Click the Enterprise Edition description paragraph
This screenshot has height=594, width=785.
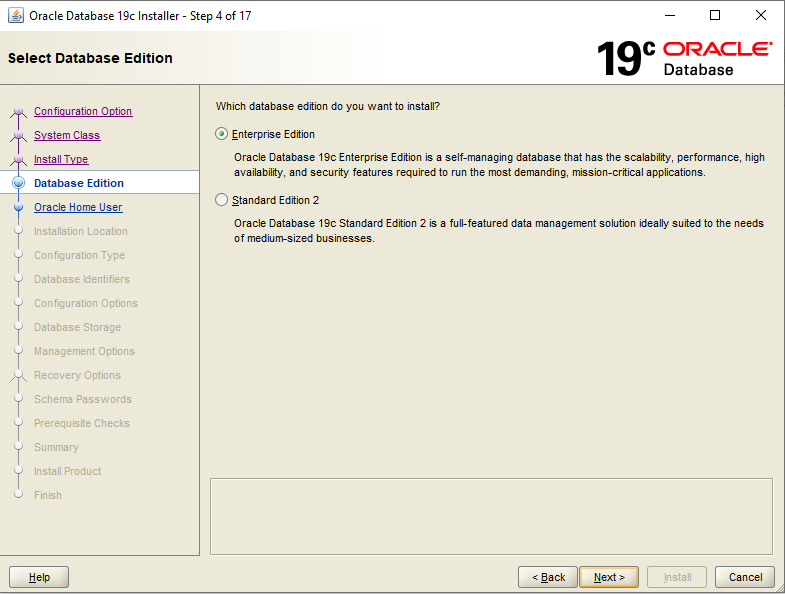499,165
